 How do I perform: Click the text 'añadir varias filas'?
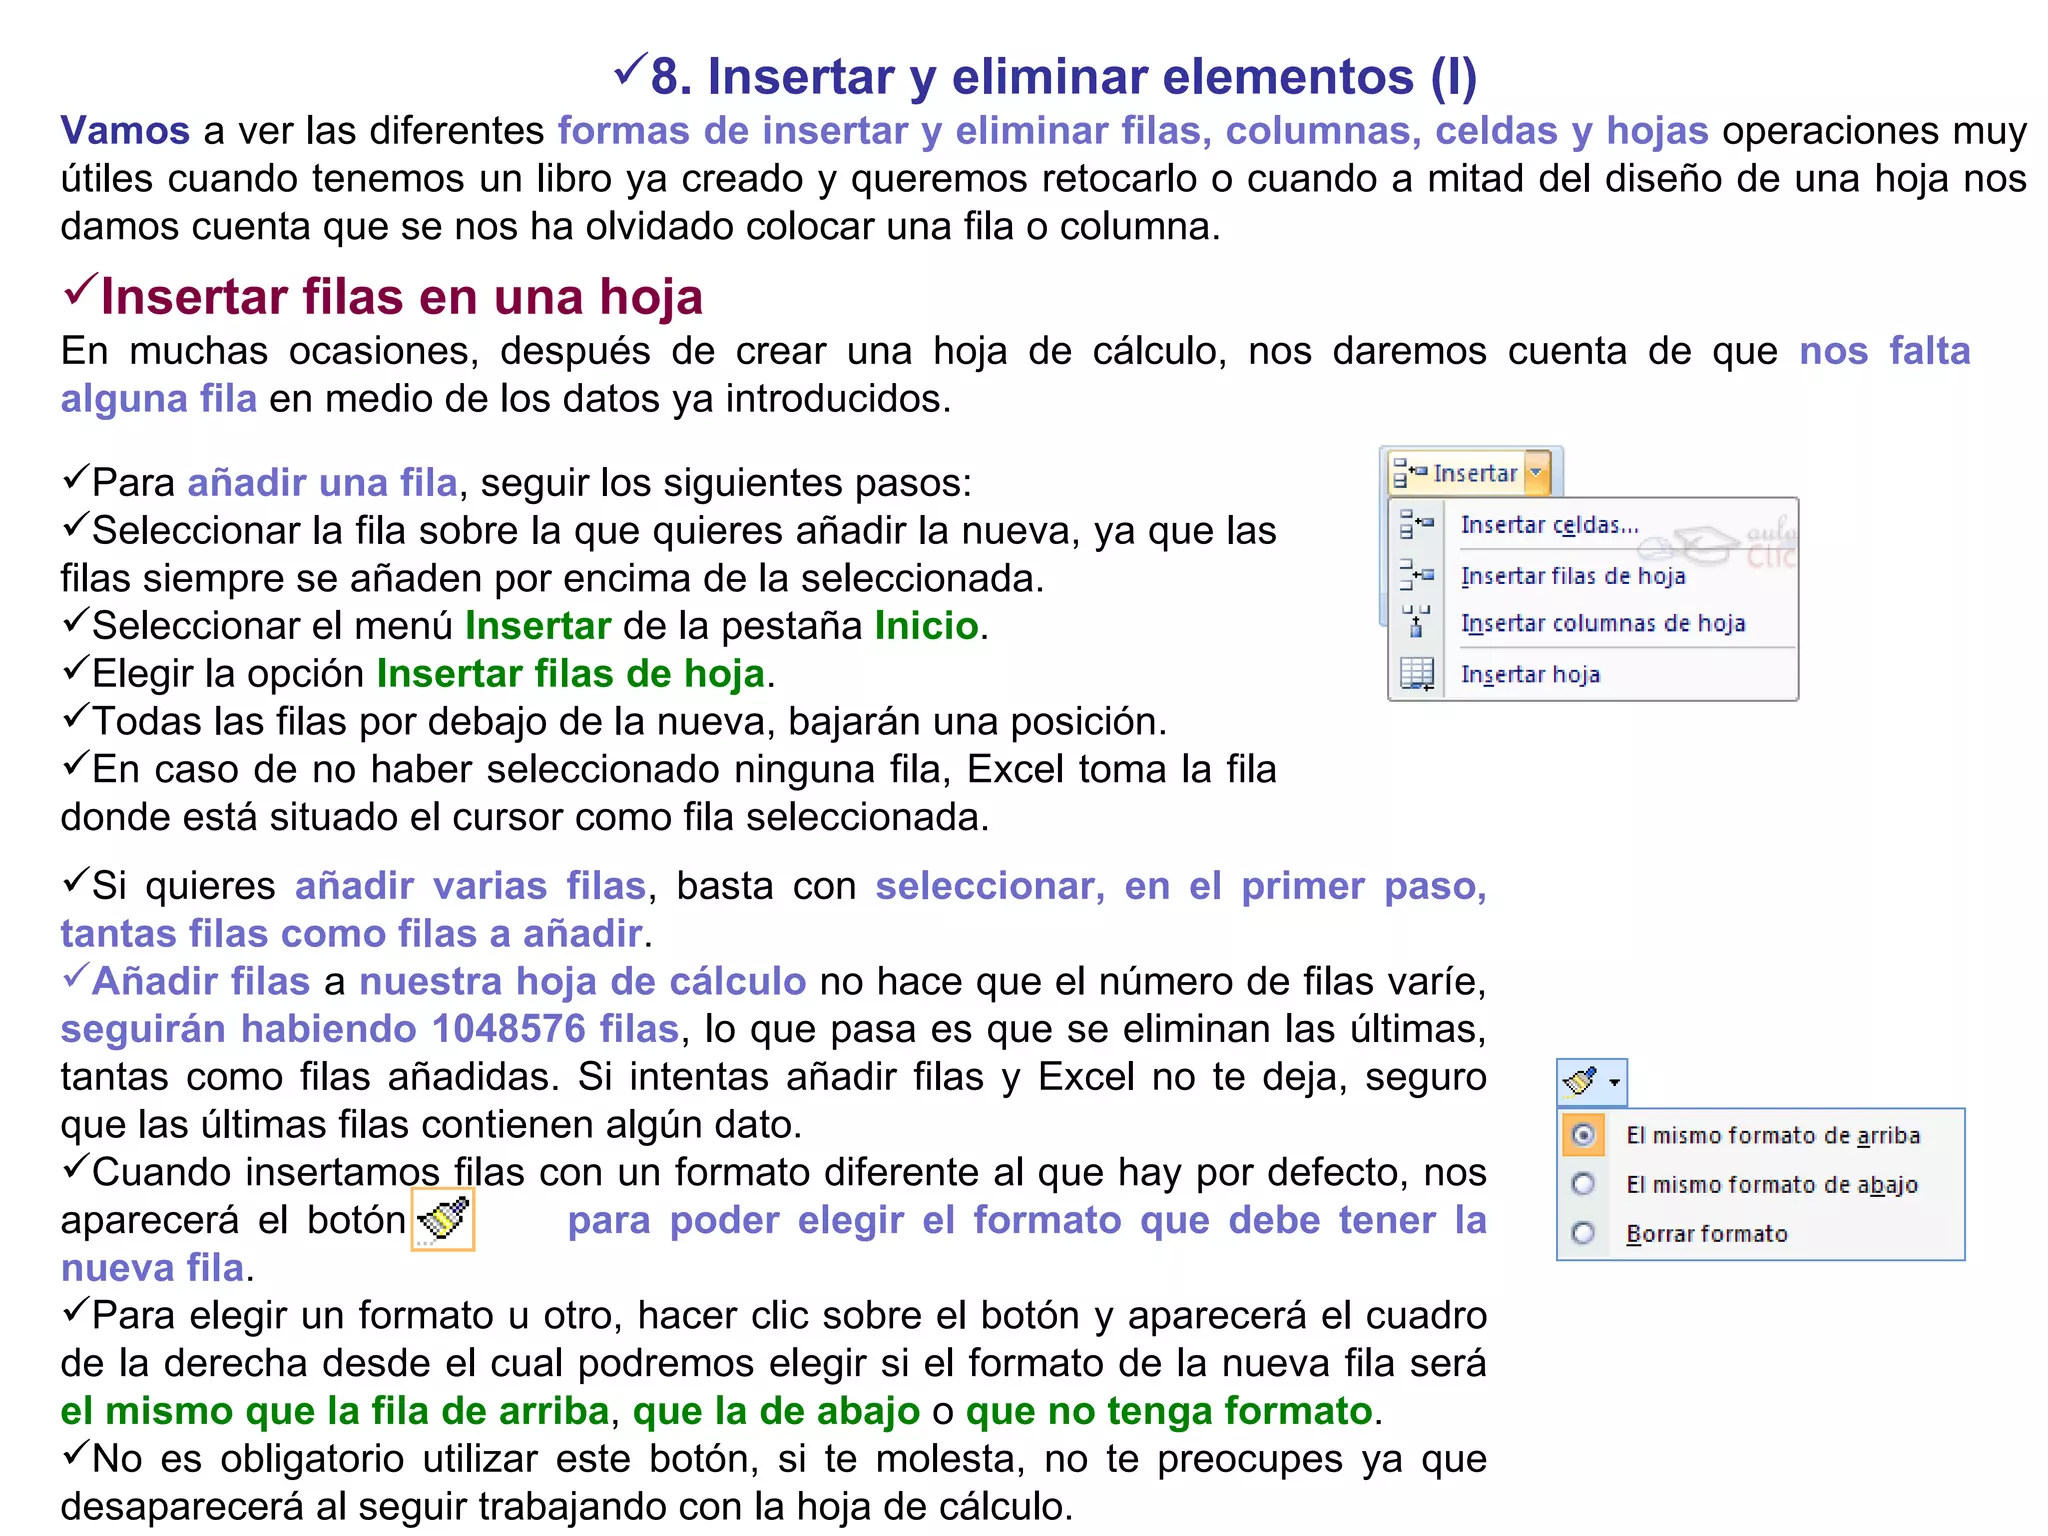click(471, 885)
